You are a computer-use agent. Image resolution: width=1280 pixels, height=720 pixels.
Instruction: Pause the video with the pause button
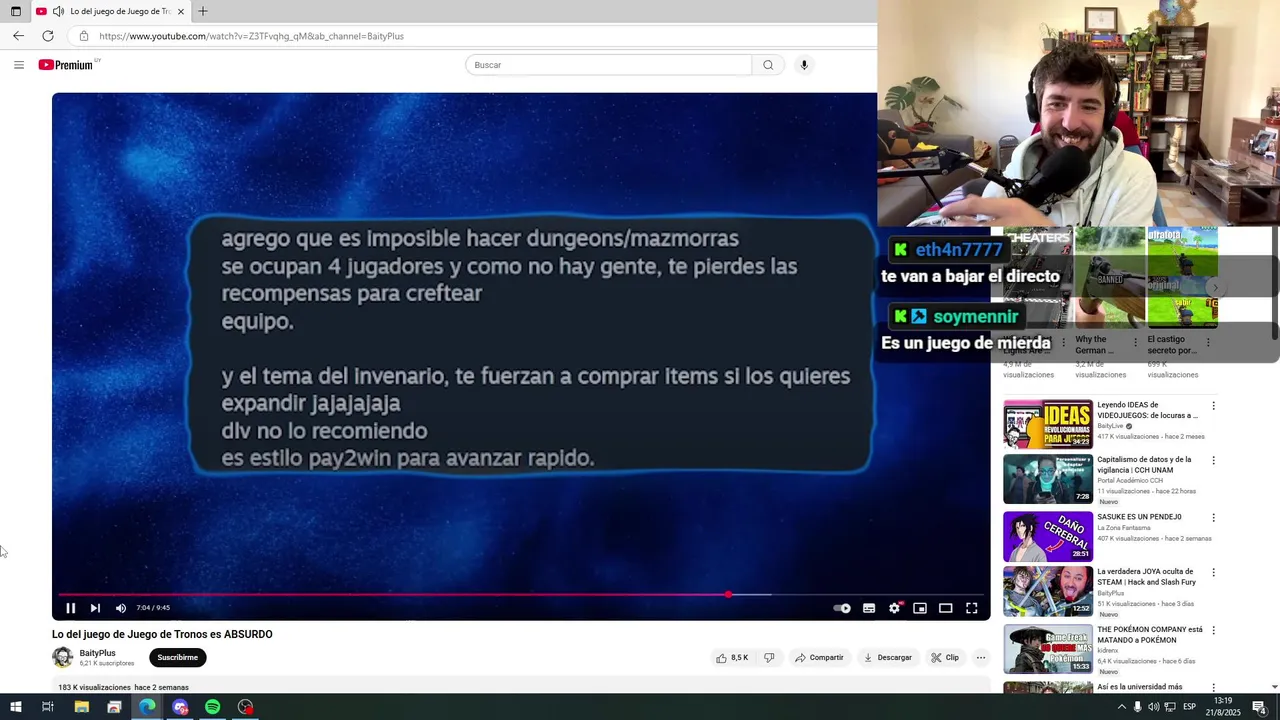70,608
